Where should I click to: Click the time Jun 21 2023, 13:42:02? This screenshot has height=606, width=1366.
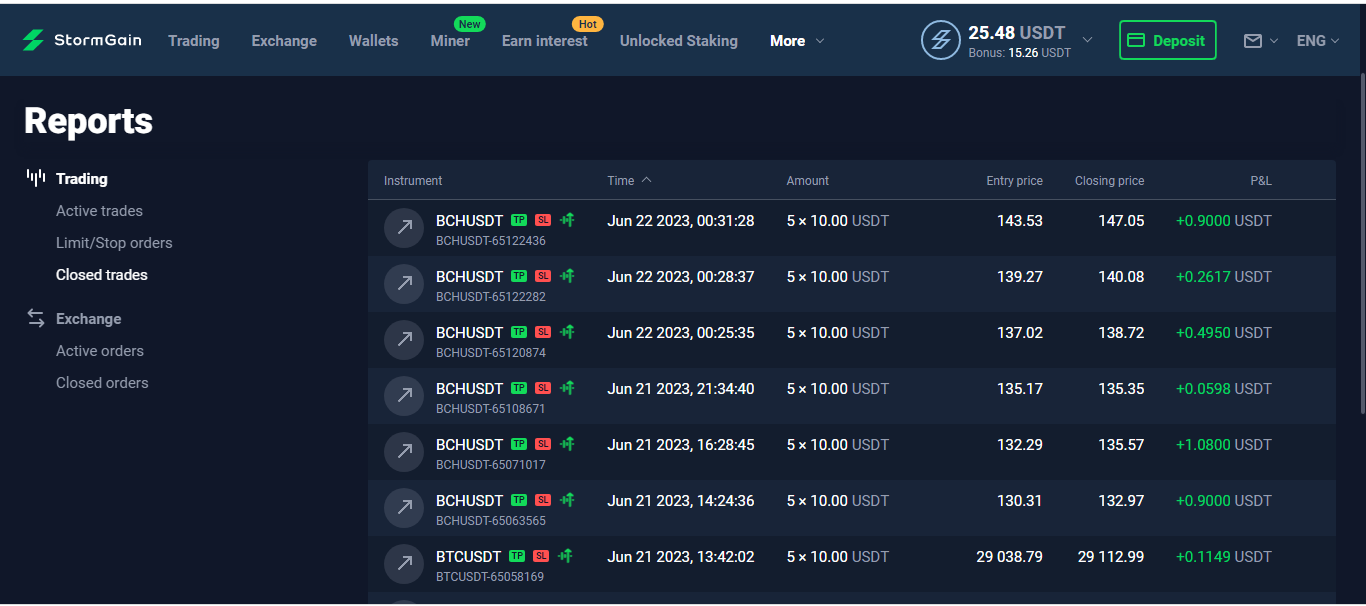(681, 557)
